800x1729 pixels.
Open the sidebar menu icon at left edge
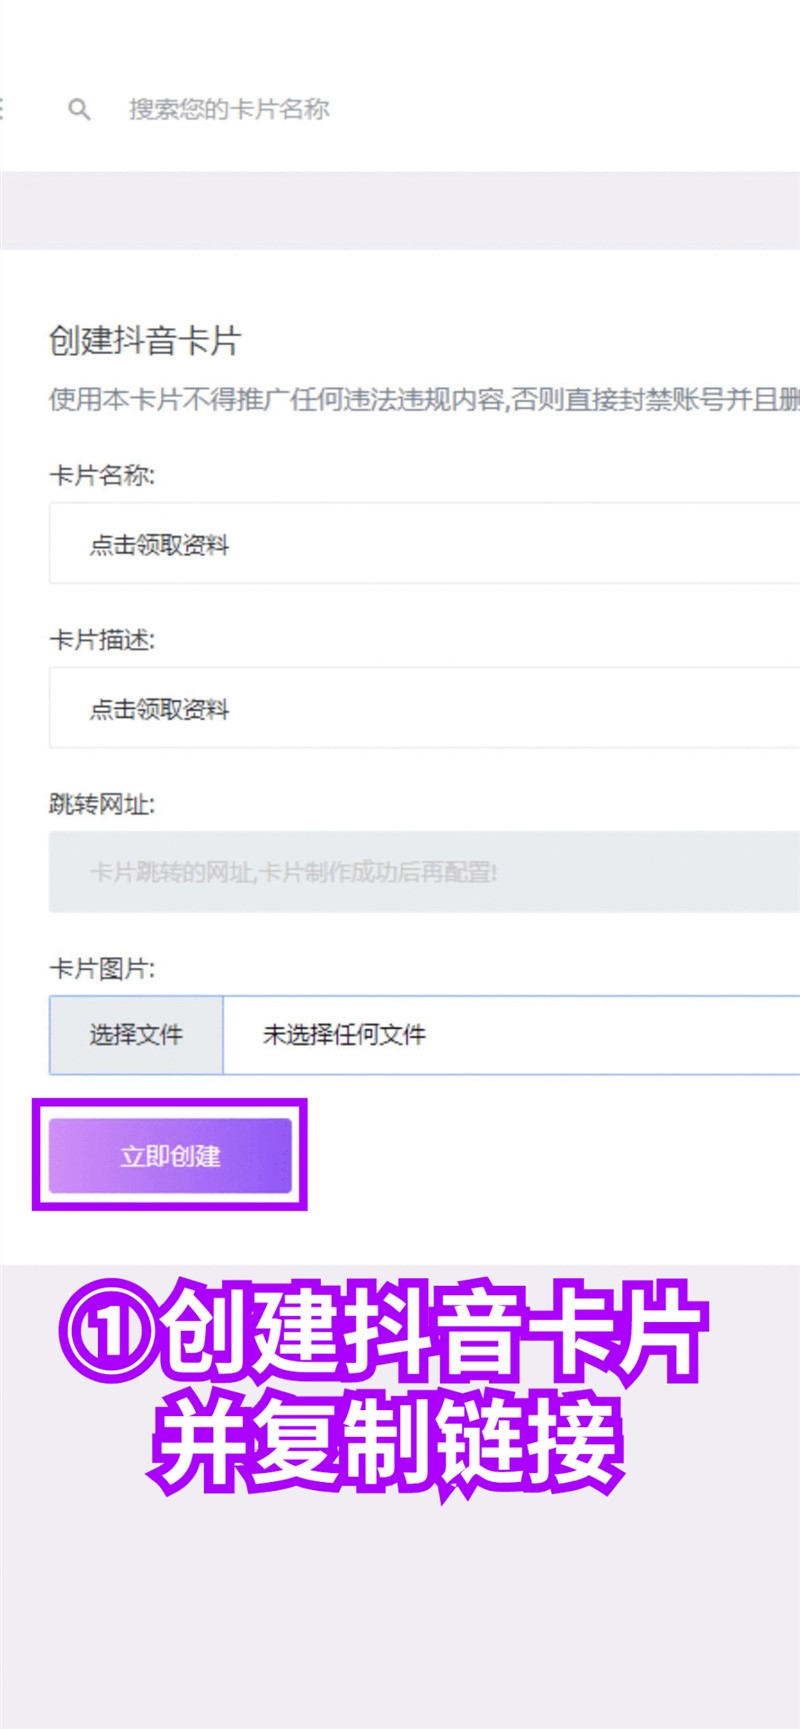click(x=2, y=108)
